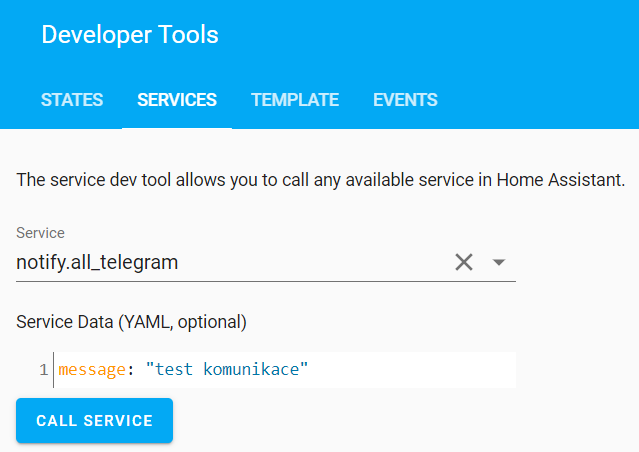Switch to the STATES tab
The width and height of the screenshot is (639, 452).
(x=72, y=100)
